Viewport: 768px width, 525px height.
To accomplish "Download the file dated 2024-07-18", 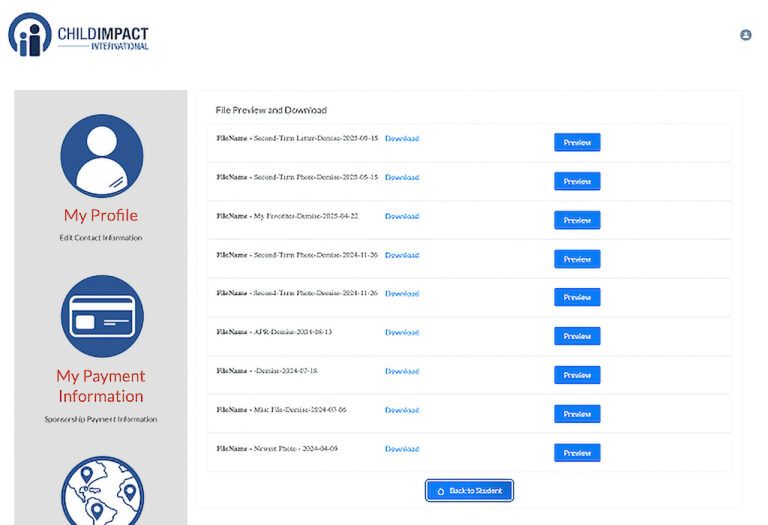I will (402, 371).
